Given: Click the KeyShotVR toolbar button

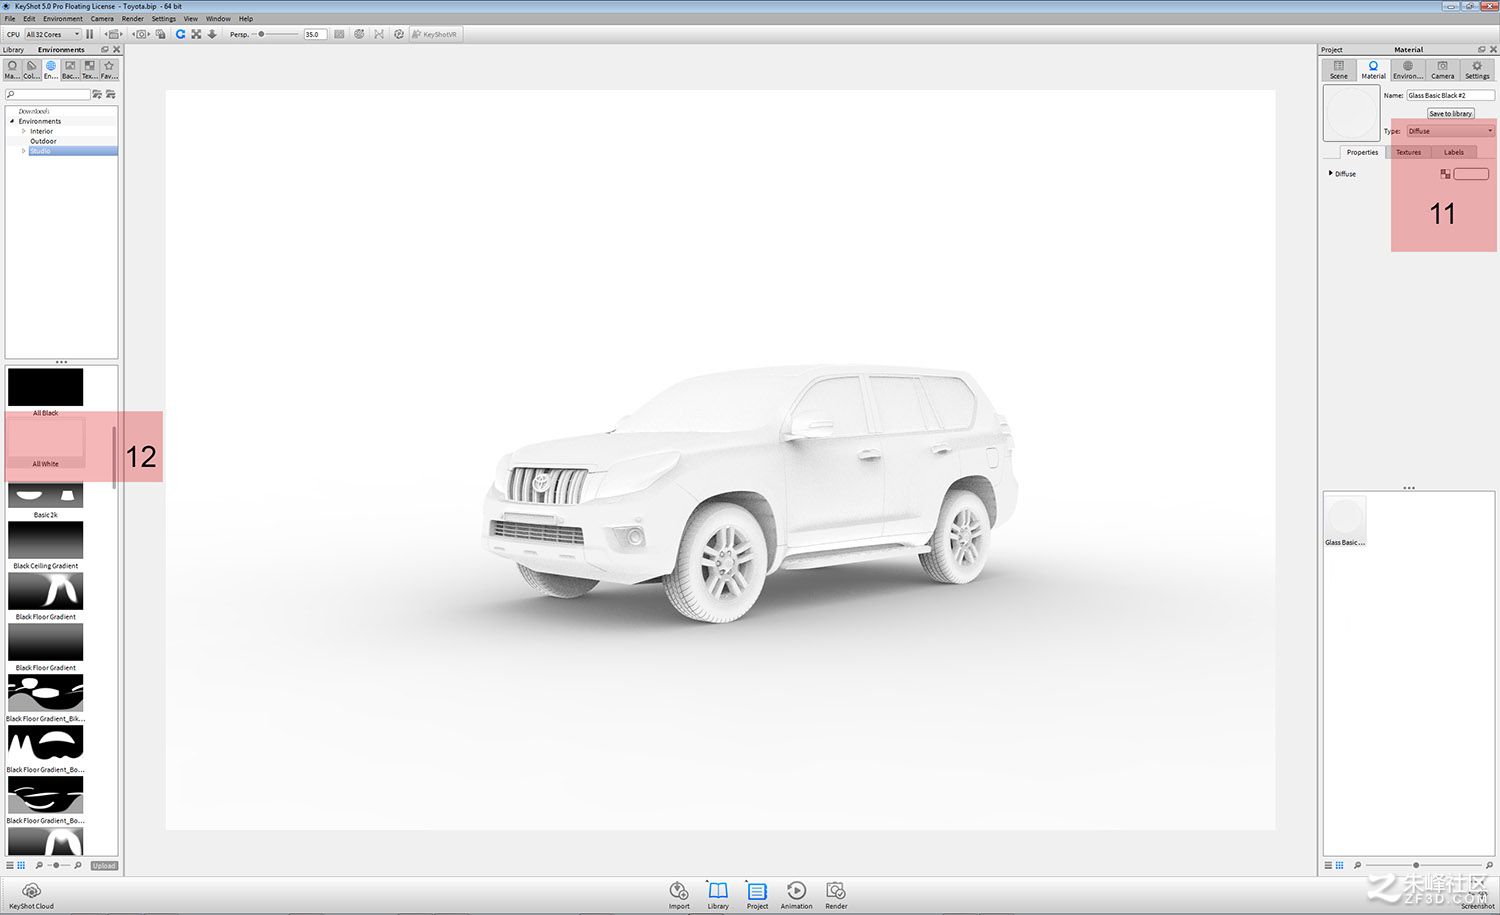Looking at the screenshot, I should pos(434,34).
